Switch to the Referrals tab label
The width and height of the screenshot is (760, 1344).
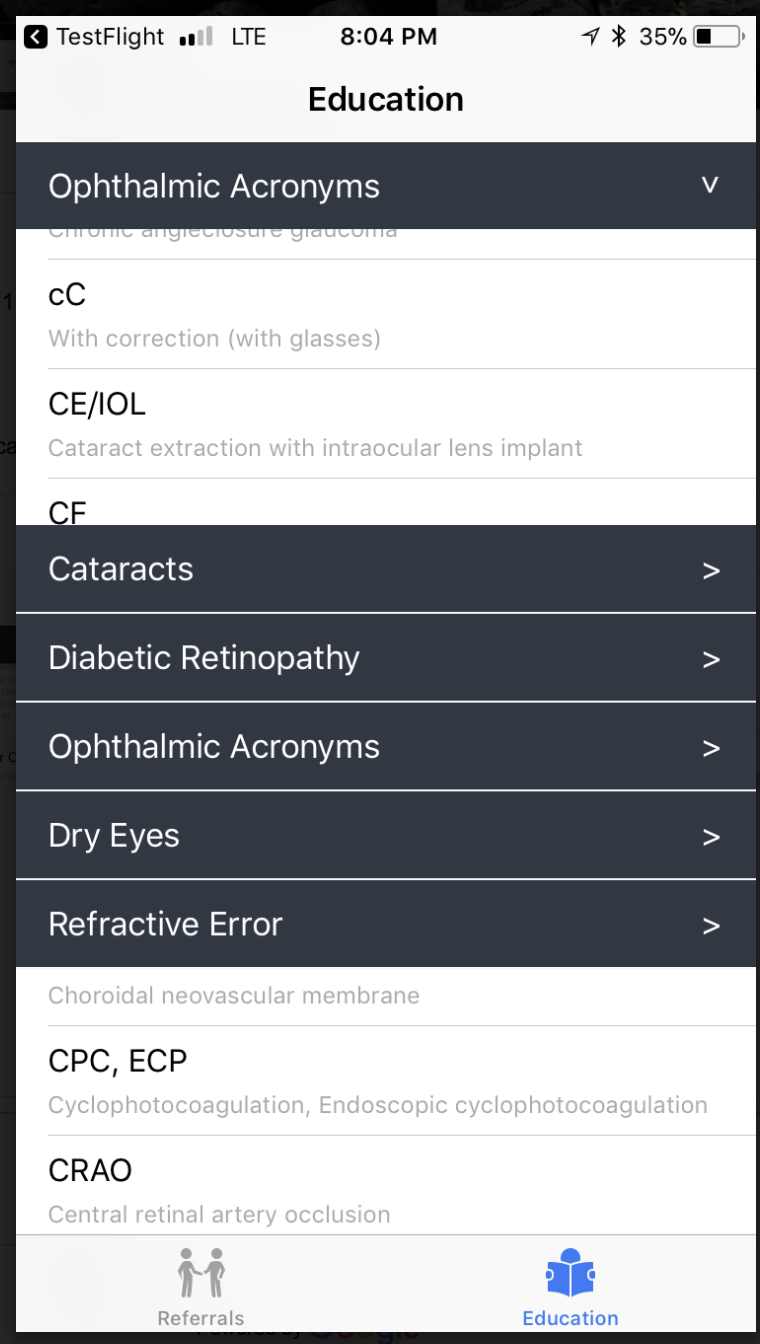201,1318
